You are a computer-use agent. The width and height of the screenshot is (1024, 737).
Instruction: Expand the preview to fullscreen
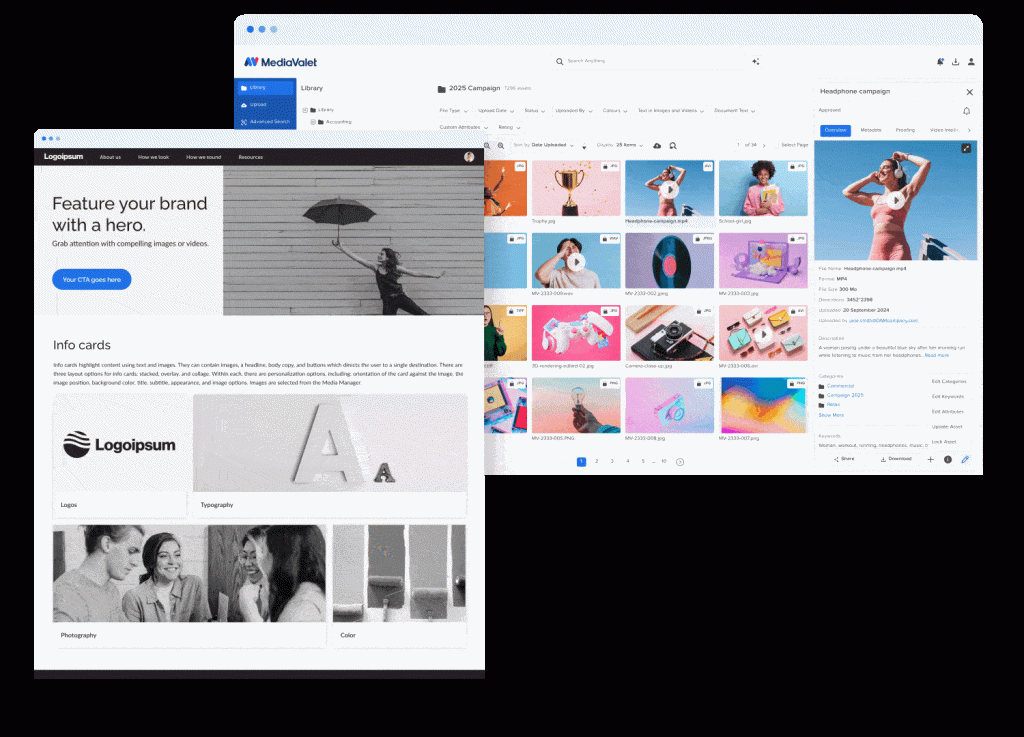966,149
